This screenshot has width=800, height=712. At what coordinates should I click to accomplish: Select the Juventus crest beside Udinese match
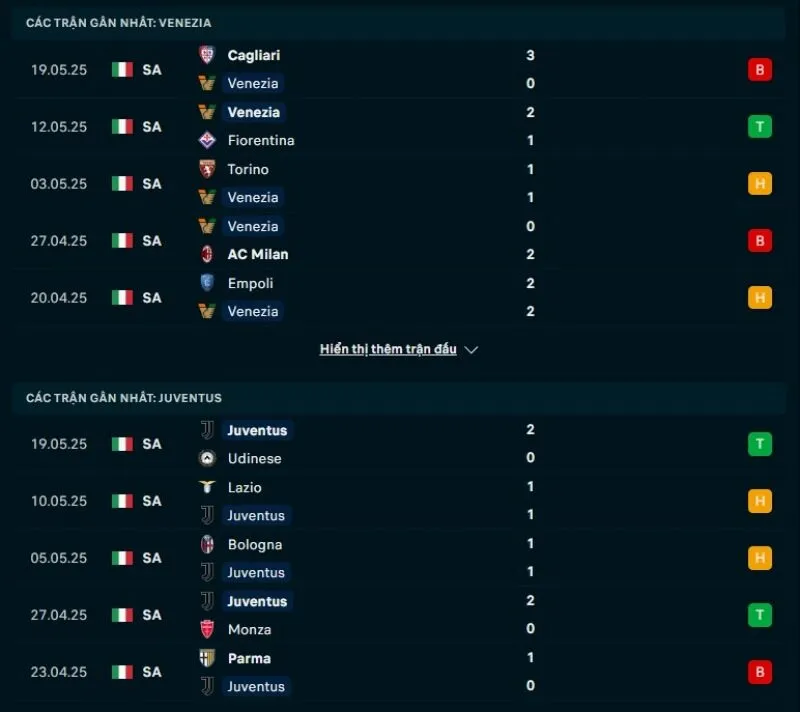[208, 430]
